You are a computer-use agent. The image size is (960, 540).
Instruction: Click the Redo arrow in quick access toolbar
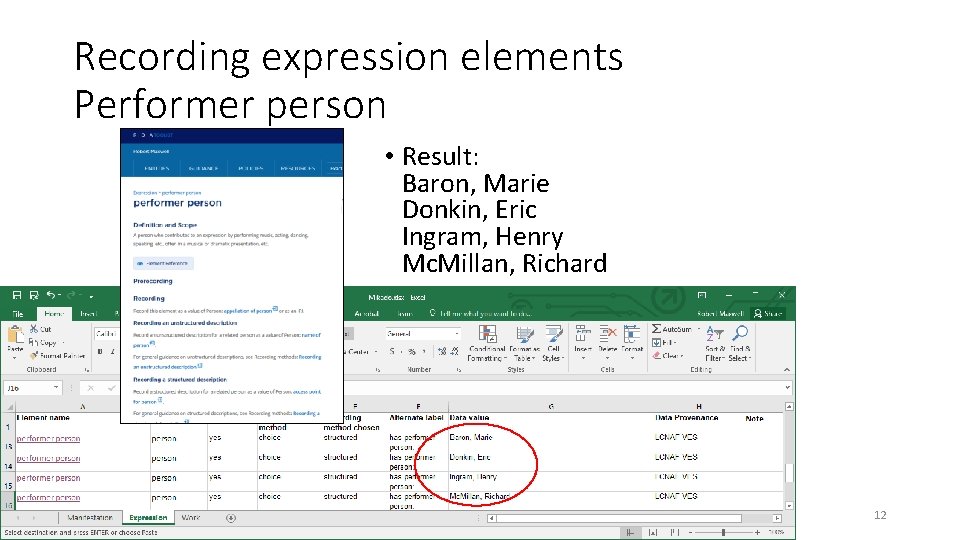[71, 295]
